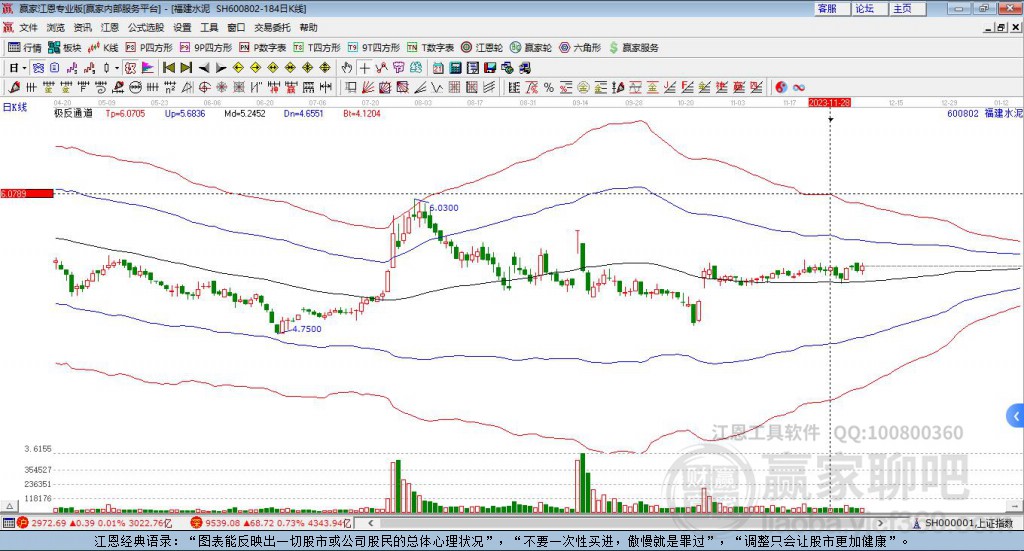Open the 窗口 menu

tap(236, 27)
